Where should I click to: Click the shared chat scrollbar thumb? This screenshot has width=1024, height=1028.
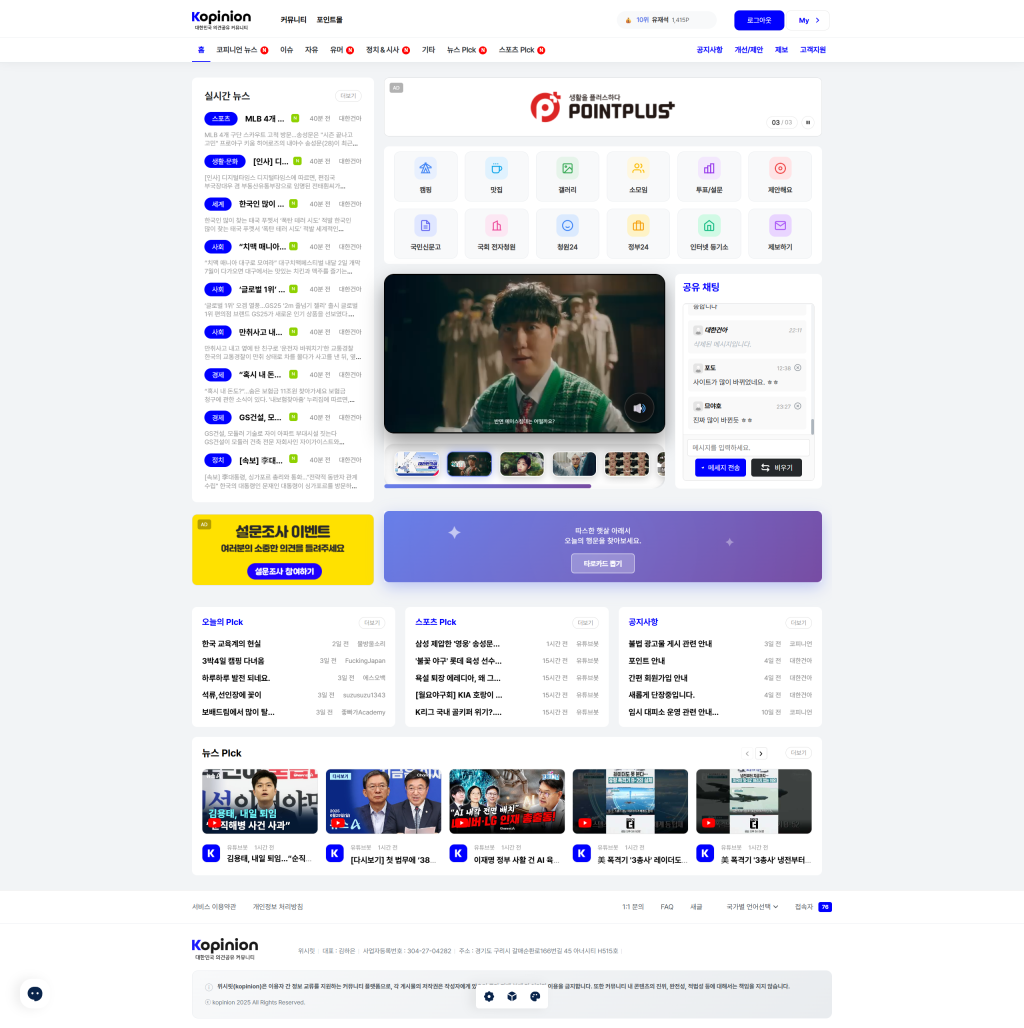[812, 427]
